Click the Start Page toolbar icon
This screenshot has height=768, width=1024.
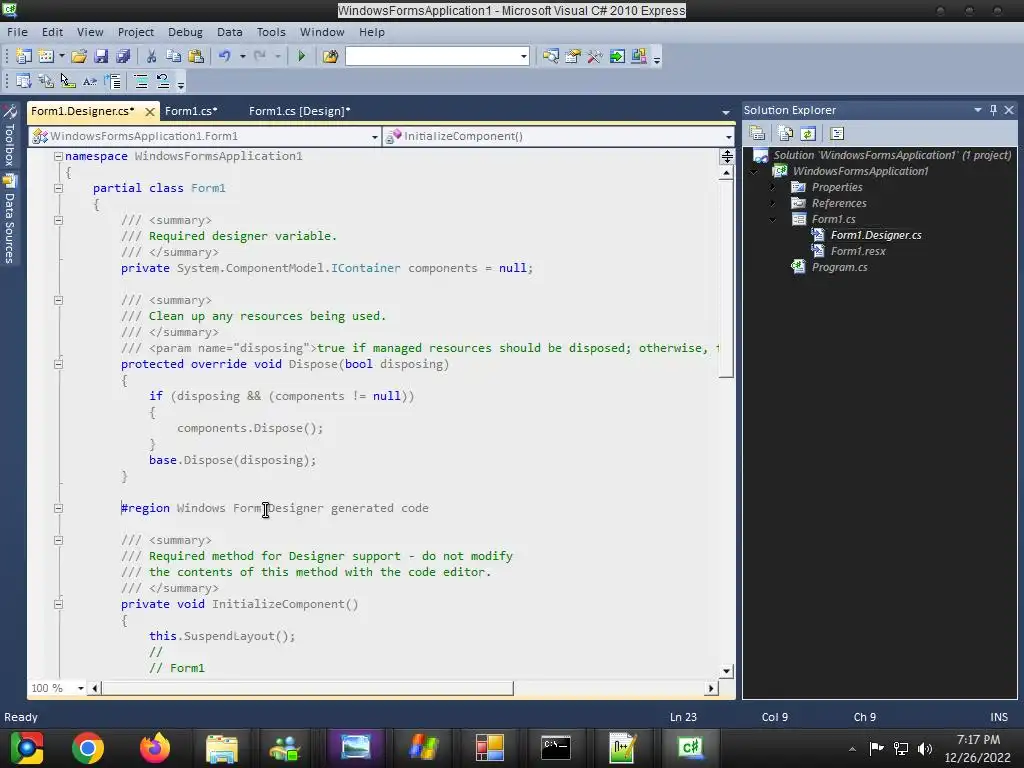click(x=616, y=56)
